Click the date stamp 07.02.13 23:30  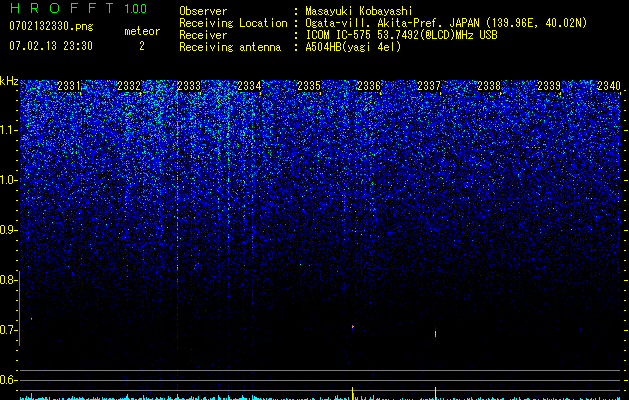(51, 46)
